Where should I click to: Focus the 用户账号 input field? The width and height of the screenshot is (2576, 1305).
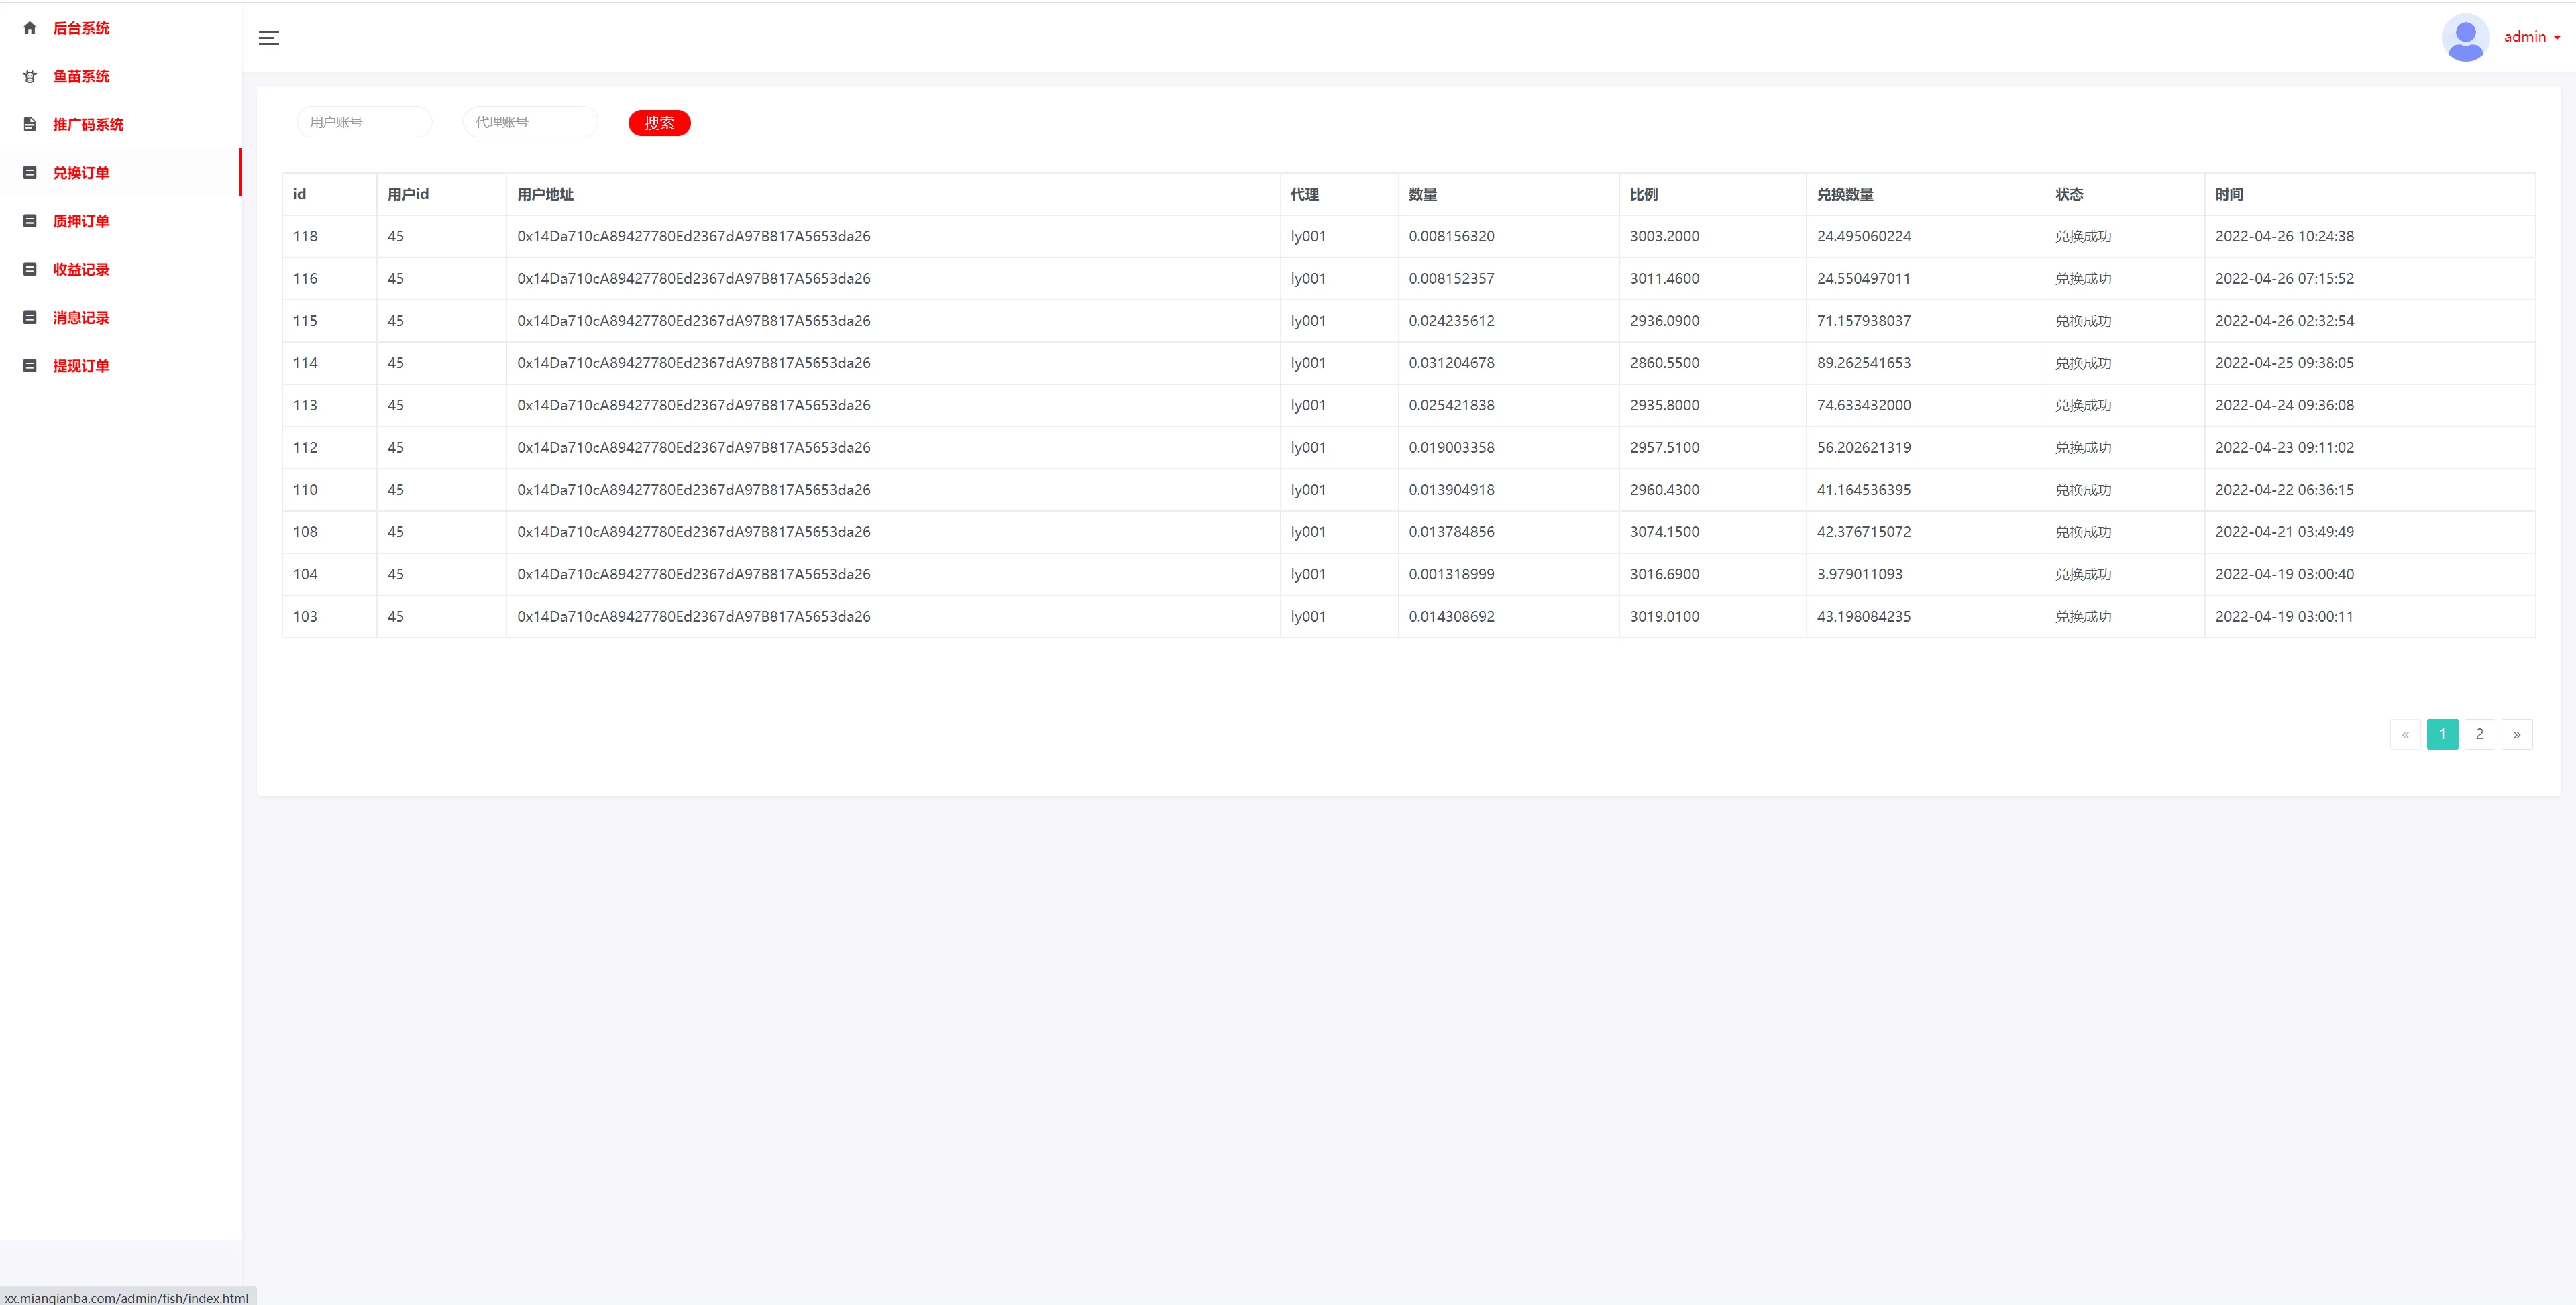pos(365,122)
